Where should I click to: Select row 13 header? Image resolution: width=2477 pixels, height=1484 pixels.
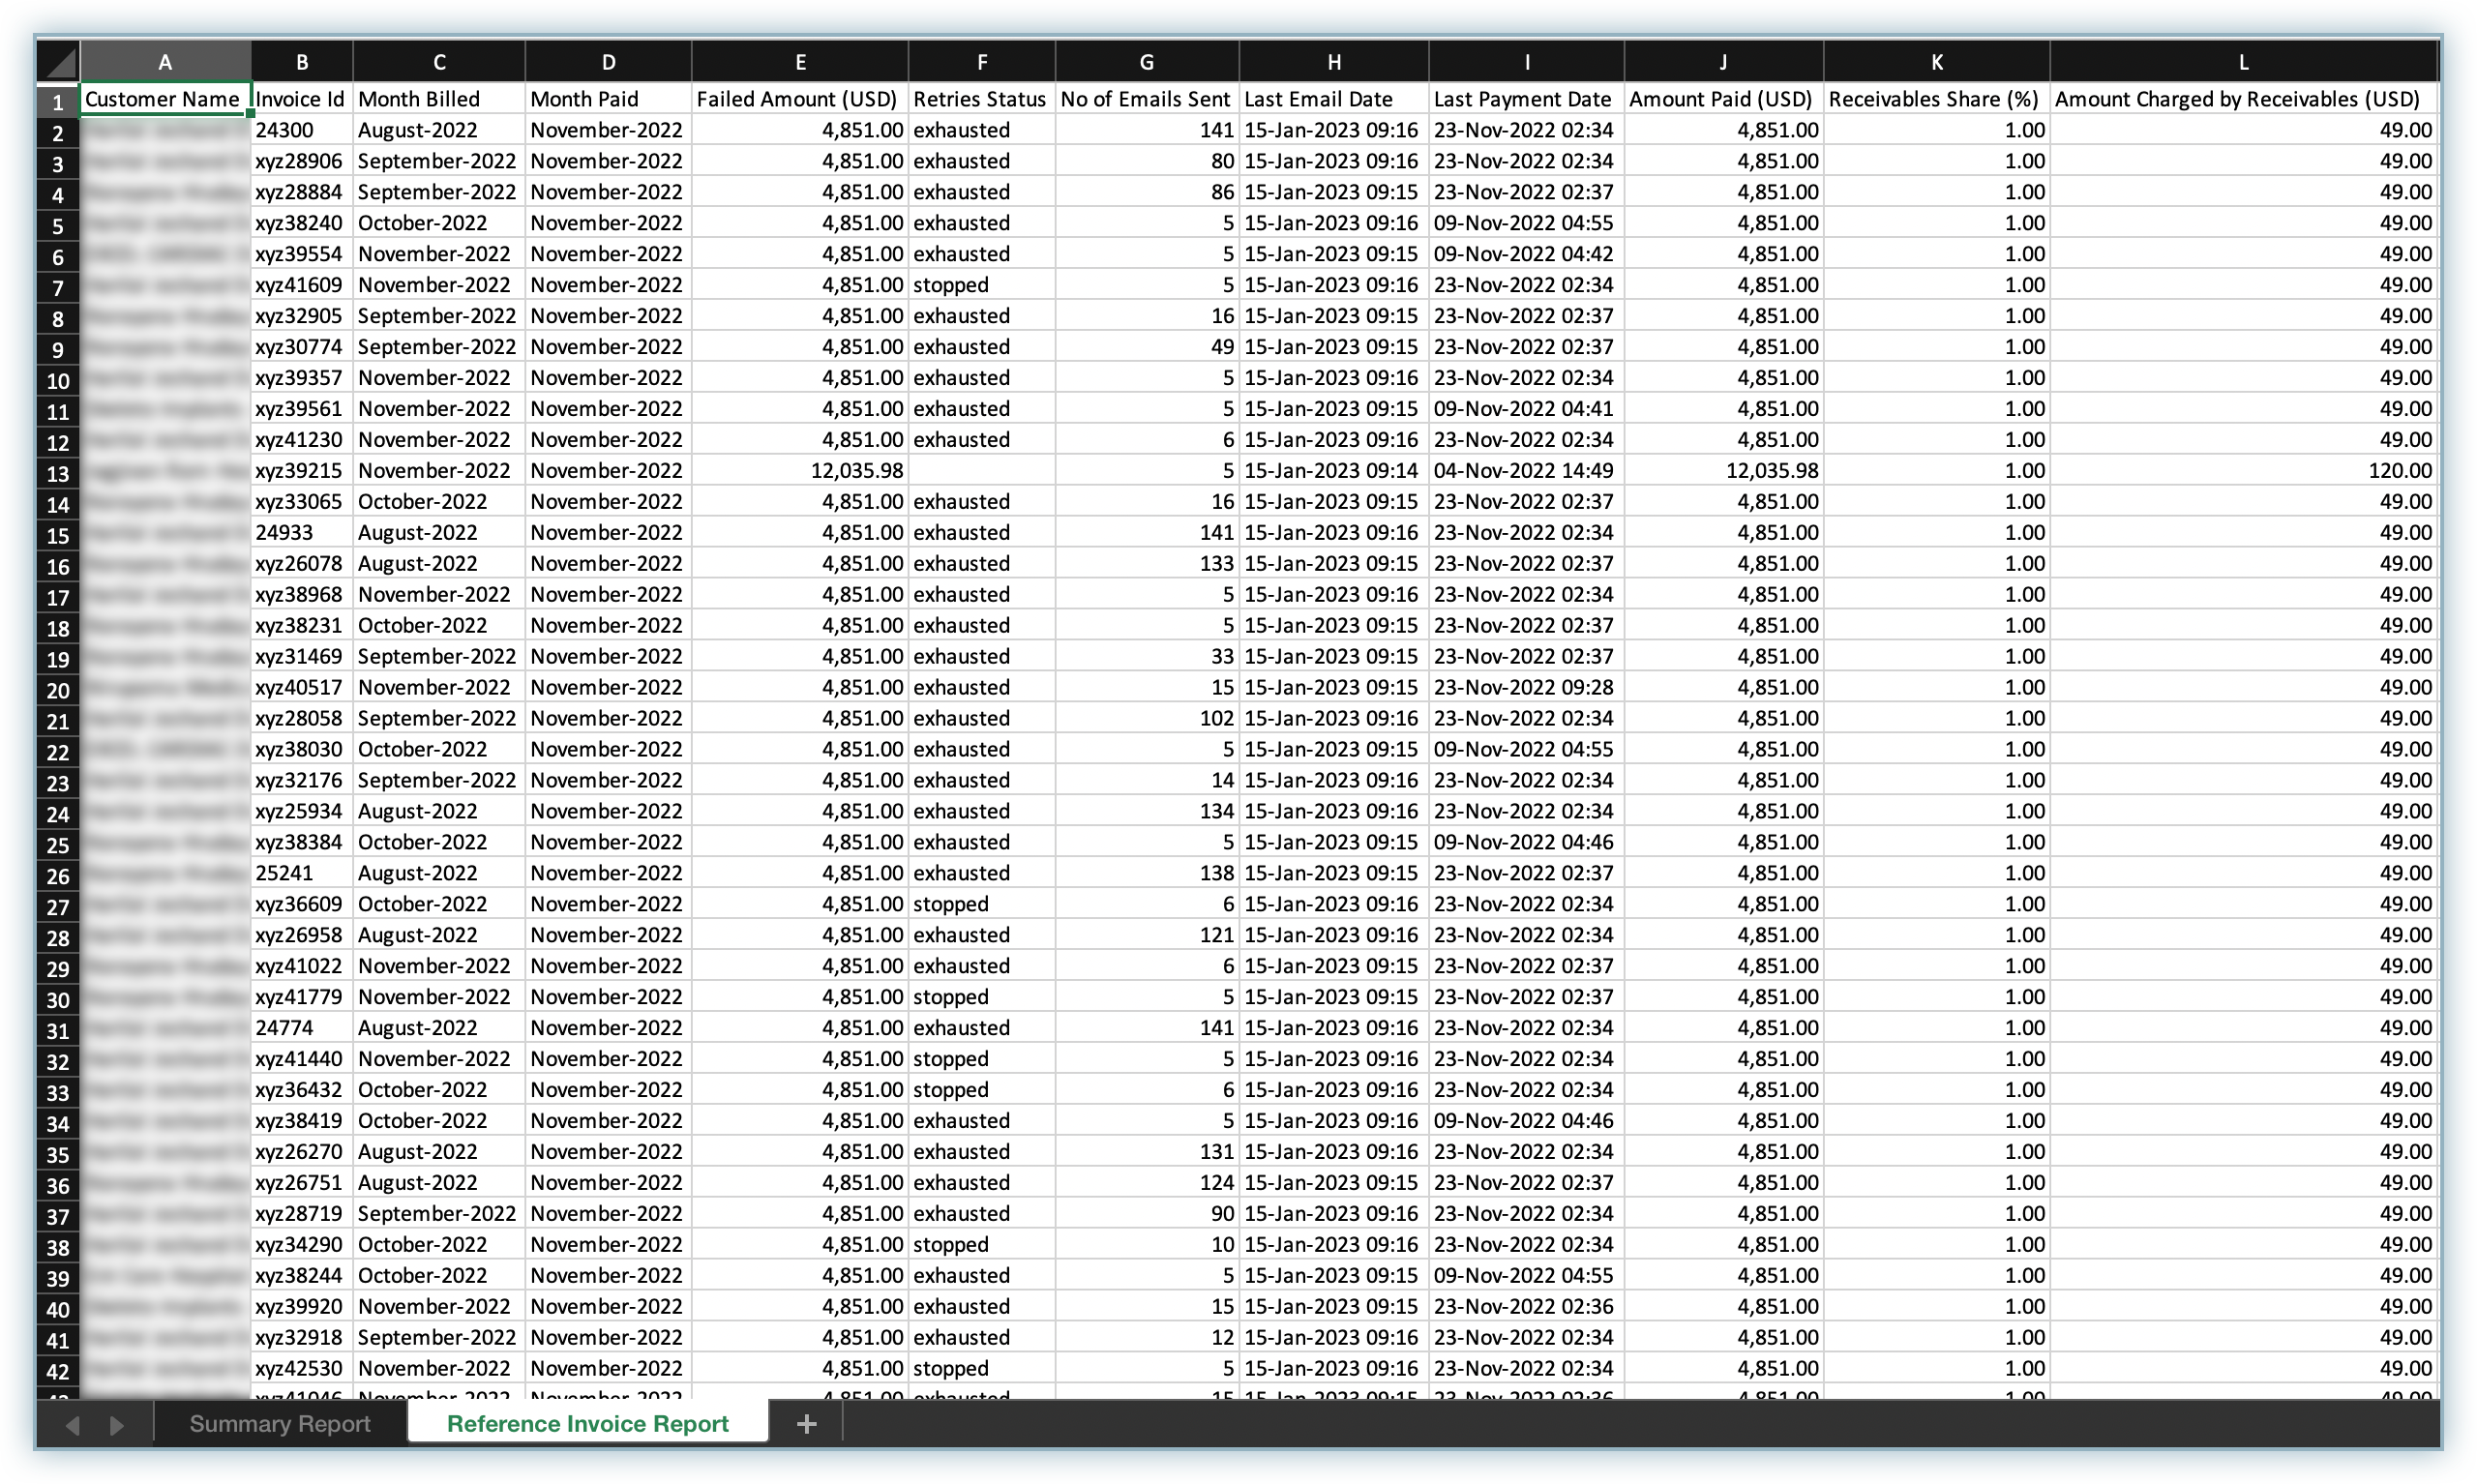[x=58, y=473]
